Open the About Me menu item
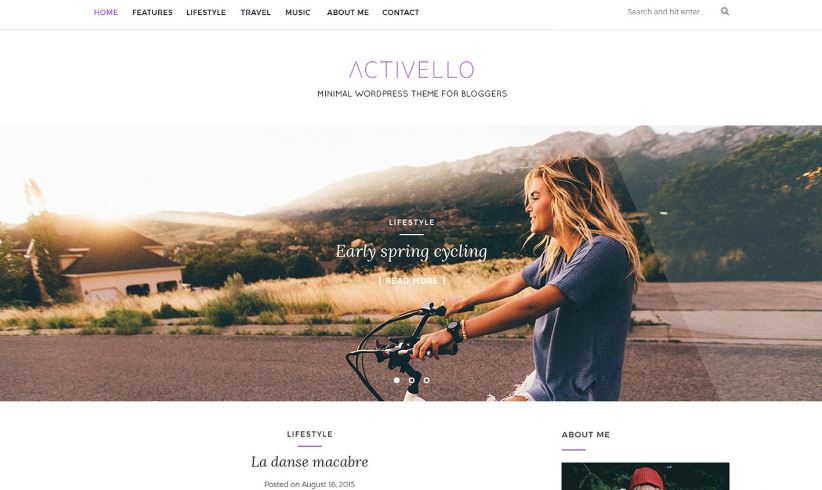Viewport: 822px width, 490px height. coord(348,12)
